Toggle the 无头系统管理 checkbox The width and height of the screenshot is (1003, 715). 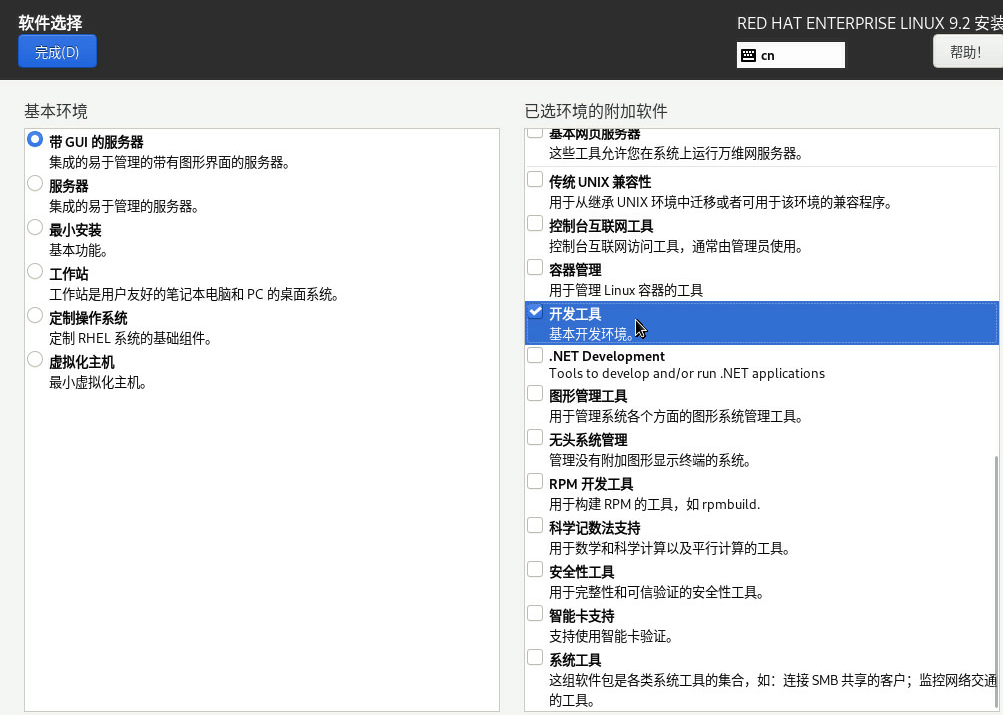point(535,438)
